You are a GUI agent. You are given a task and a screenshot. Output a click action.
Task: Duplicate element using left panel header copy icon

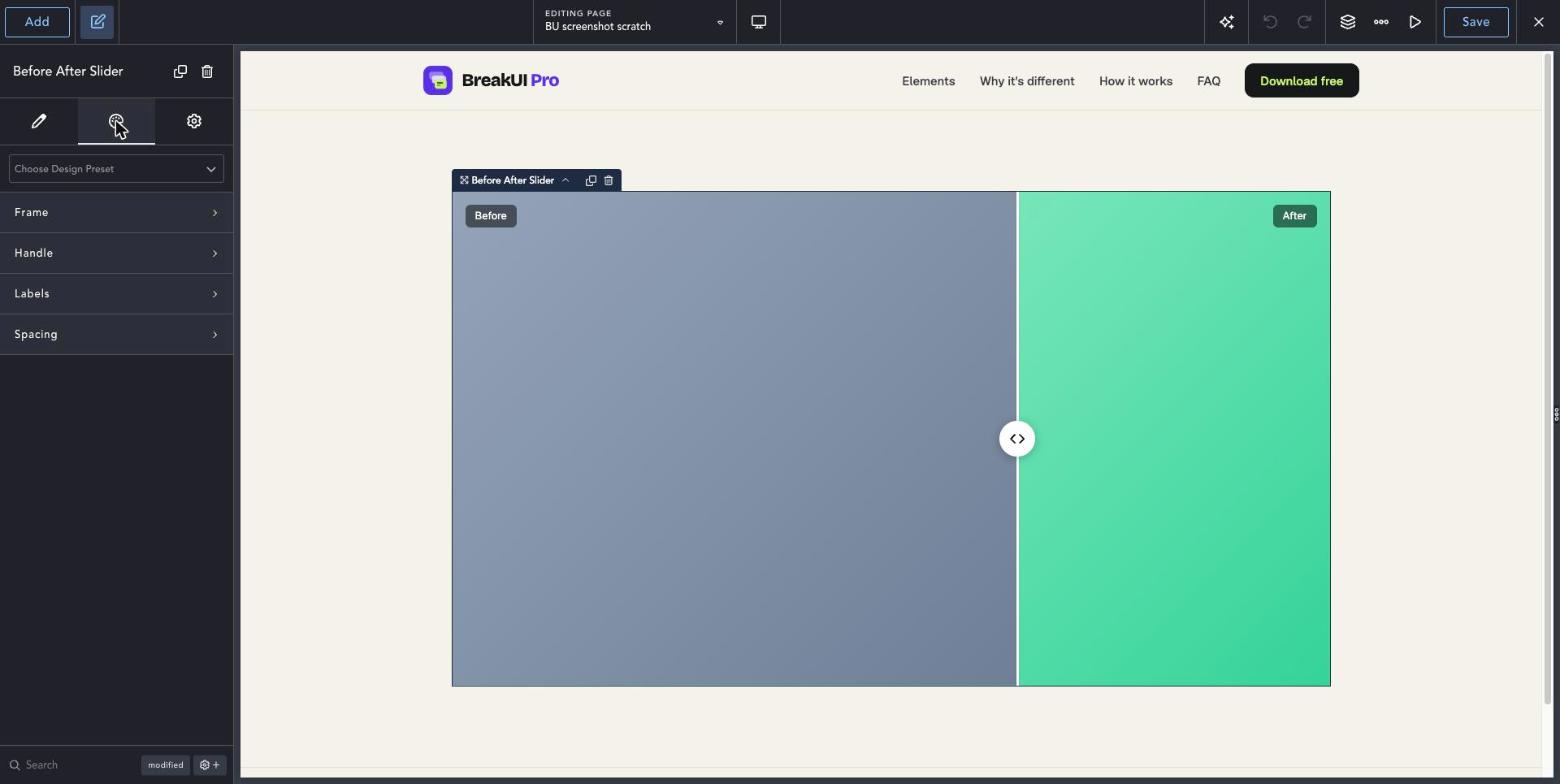[x=180, y=71]
